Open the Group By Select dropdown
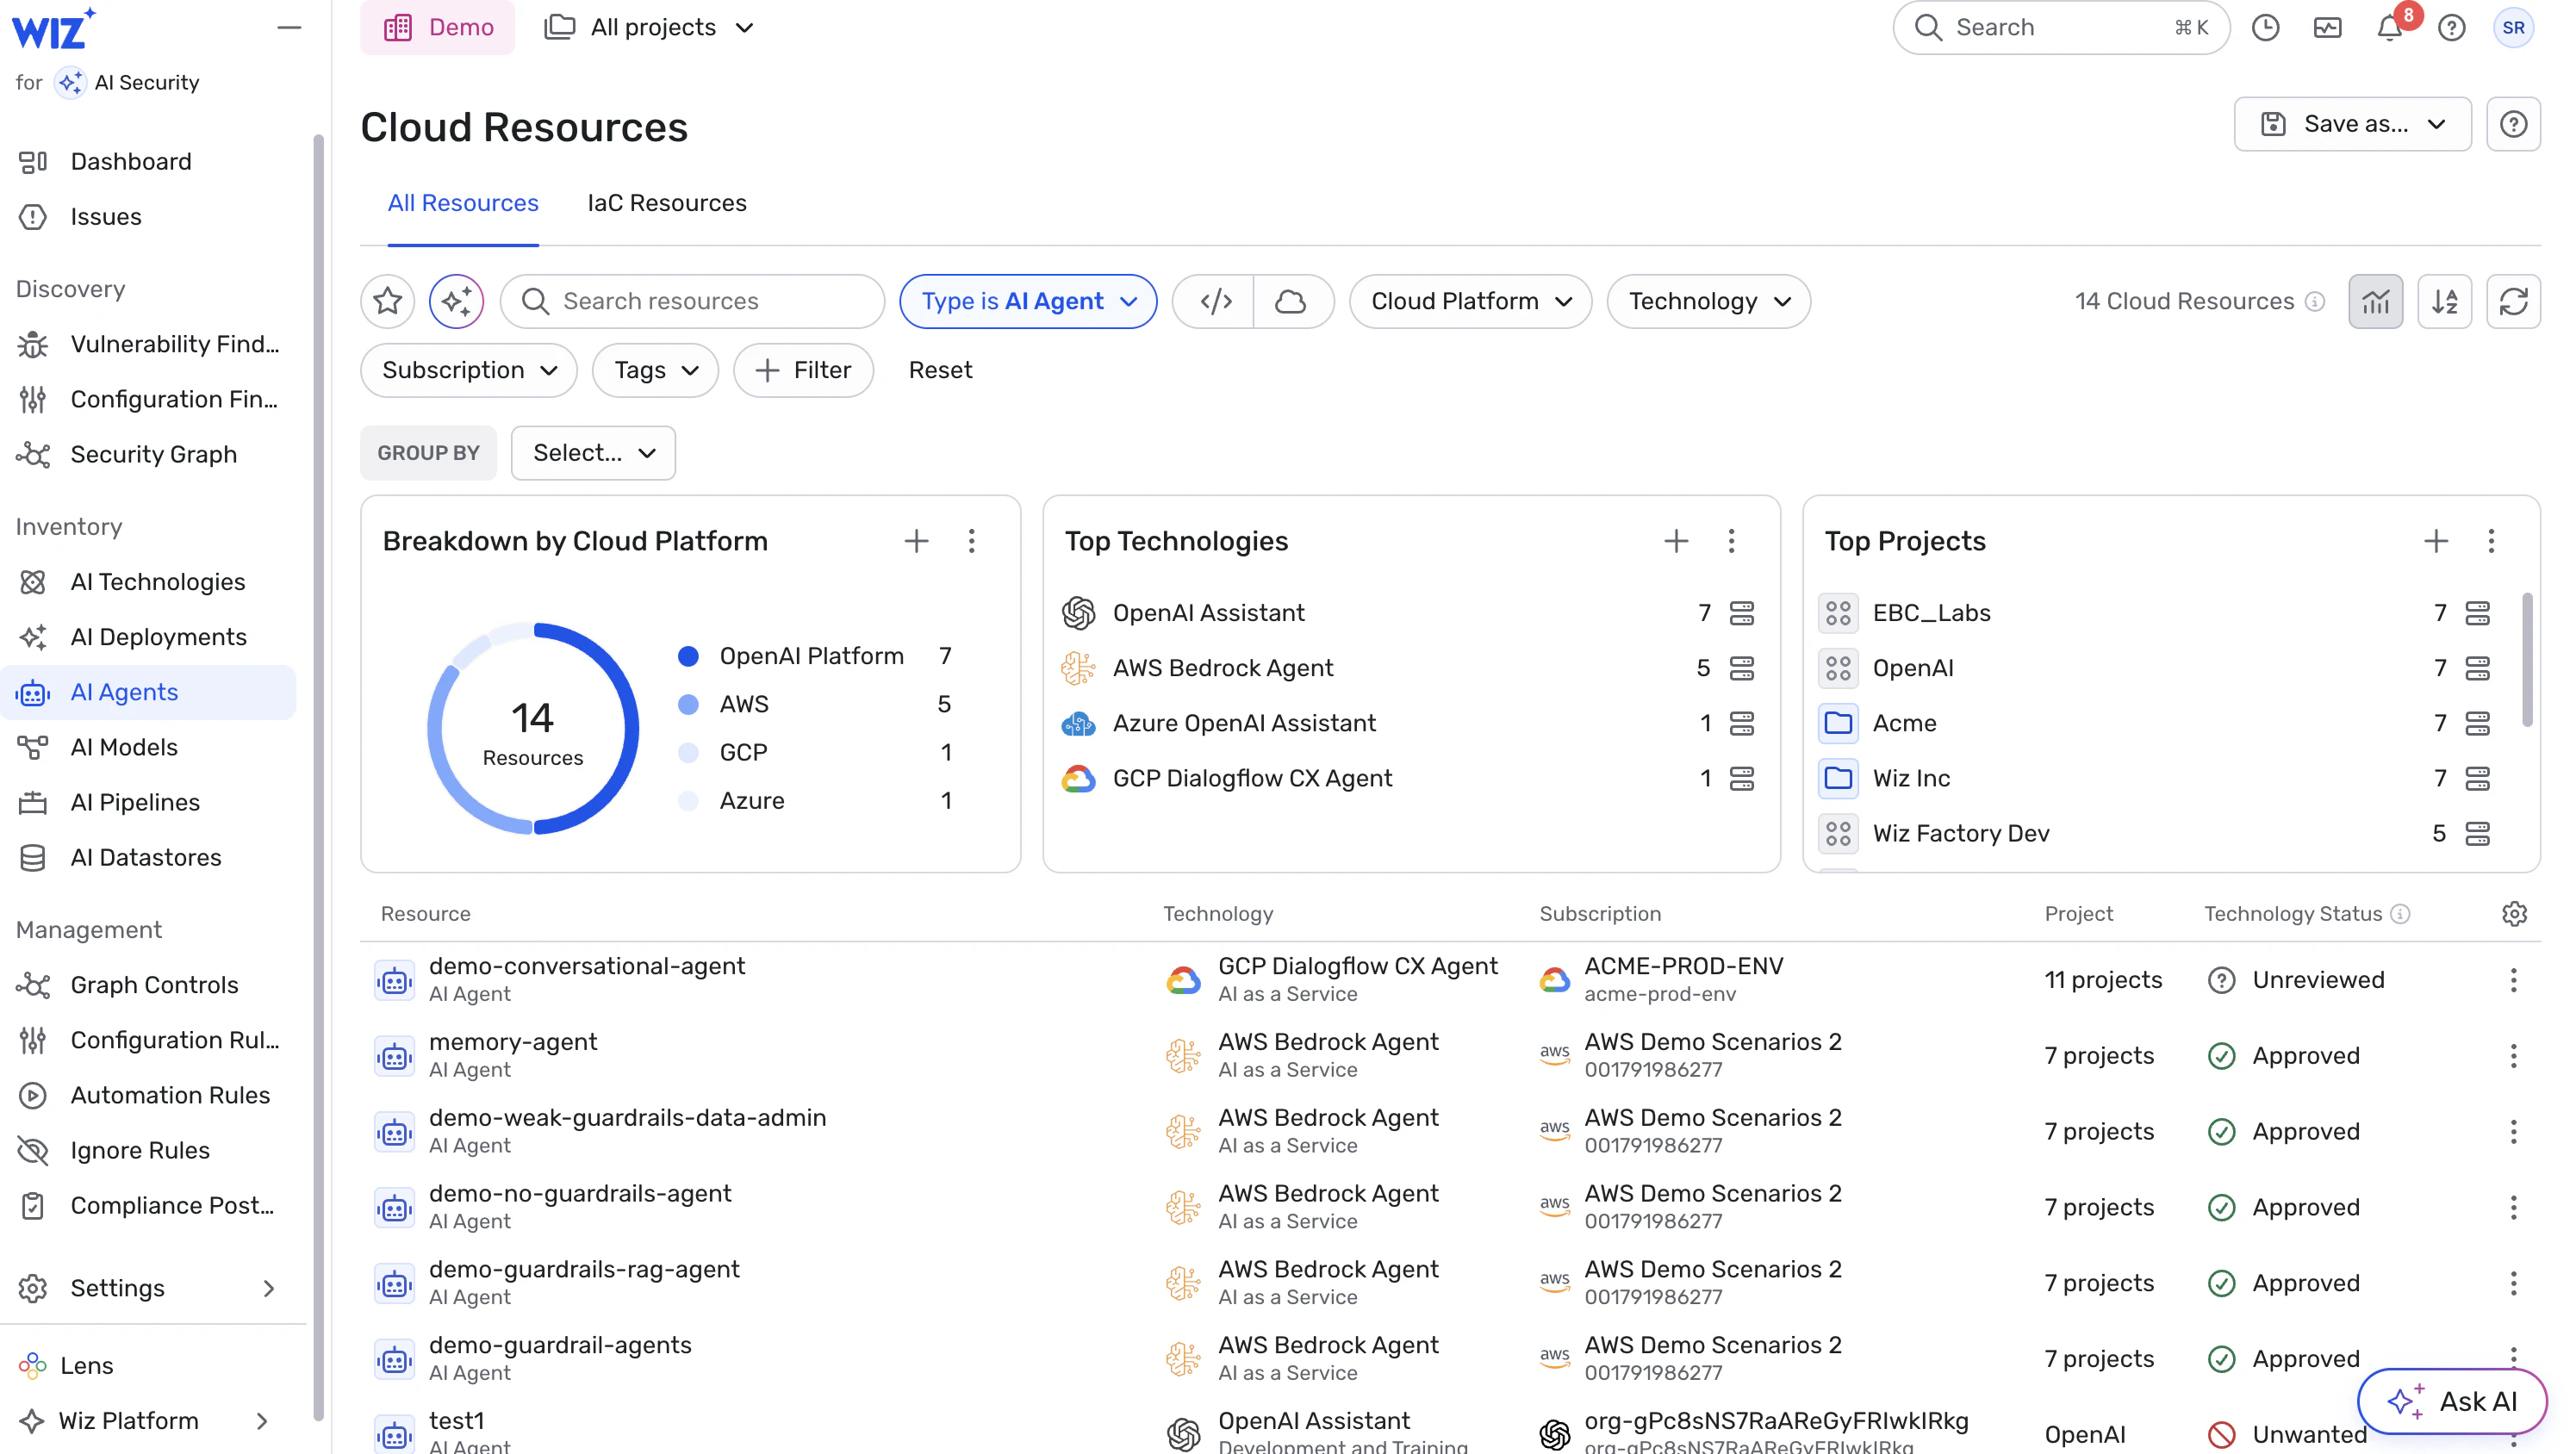The height and width of the screenshot is (1454, 2576). tap(593, 453)
